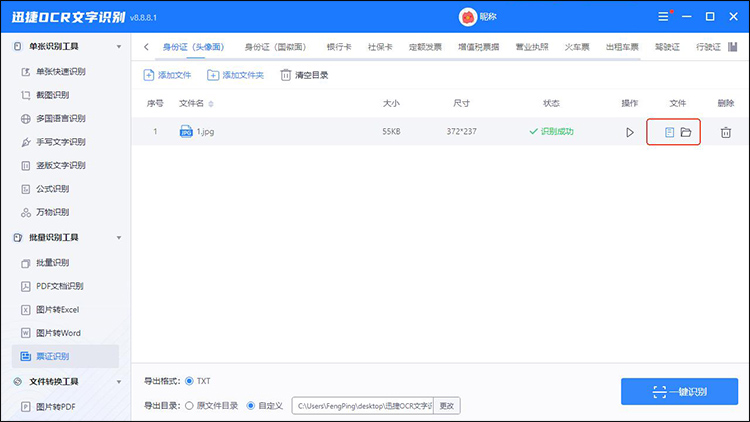This screenshot has width=750, height=422.
Task: Collapse the 批量识别工具 section
Action: click(122, 237)
